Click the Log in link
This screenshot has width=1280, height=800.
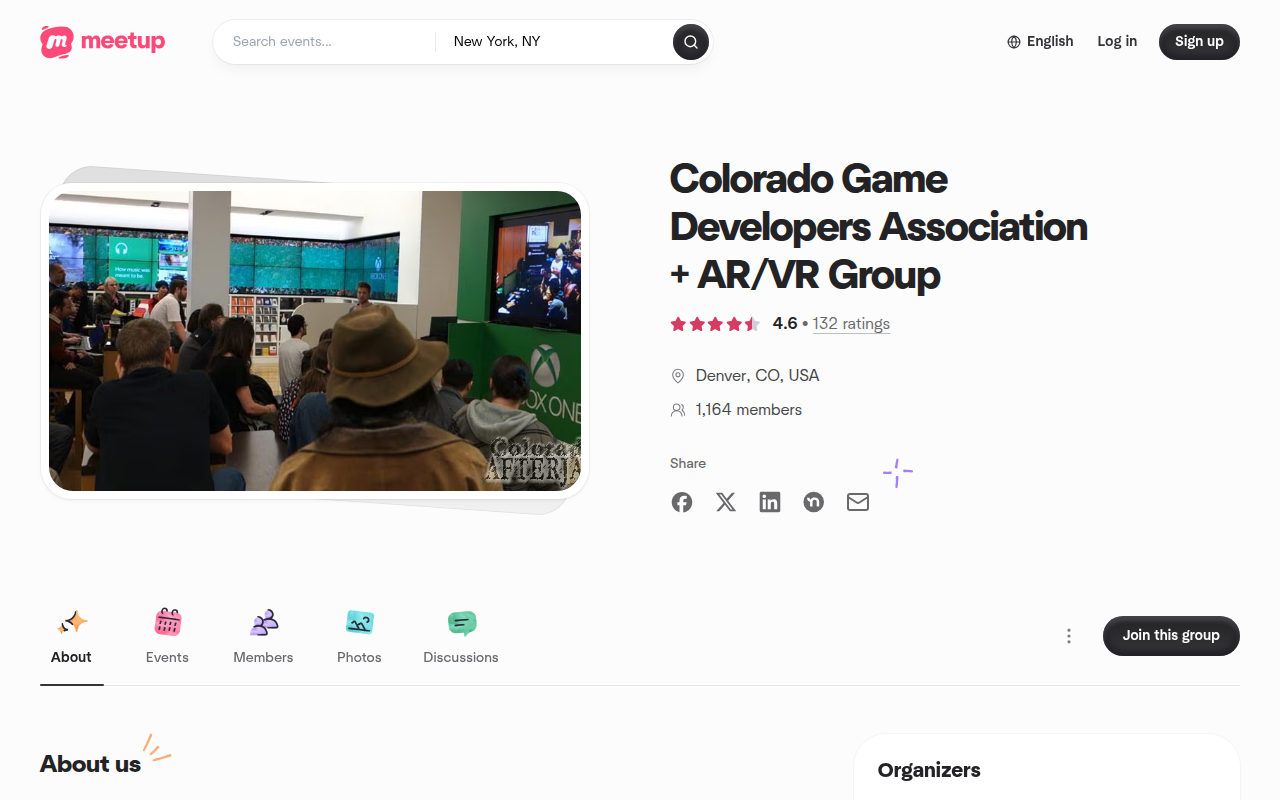1117,42
